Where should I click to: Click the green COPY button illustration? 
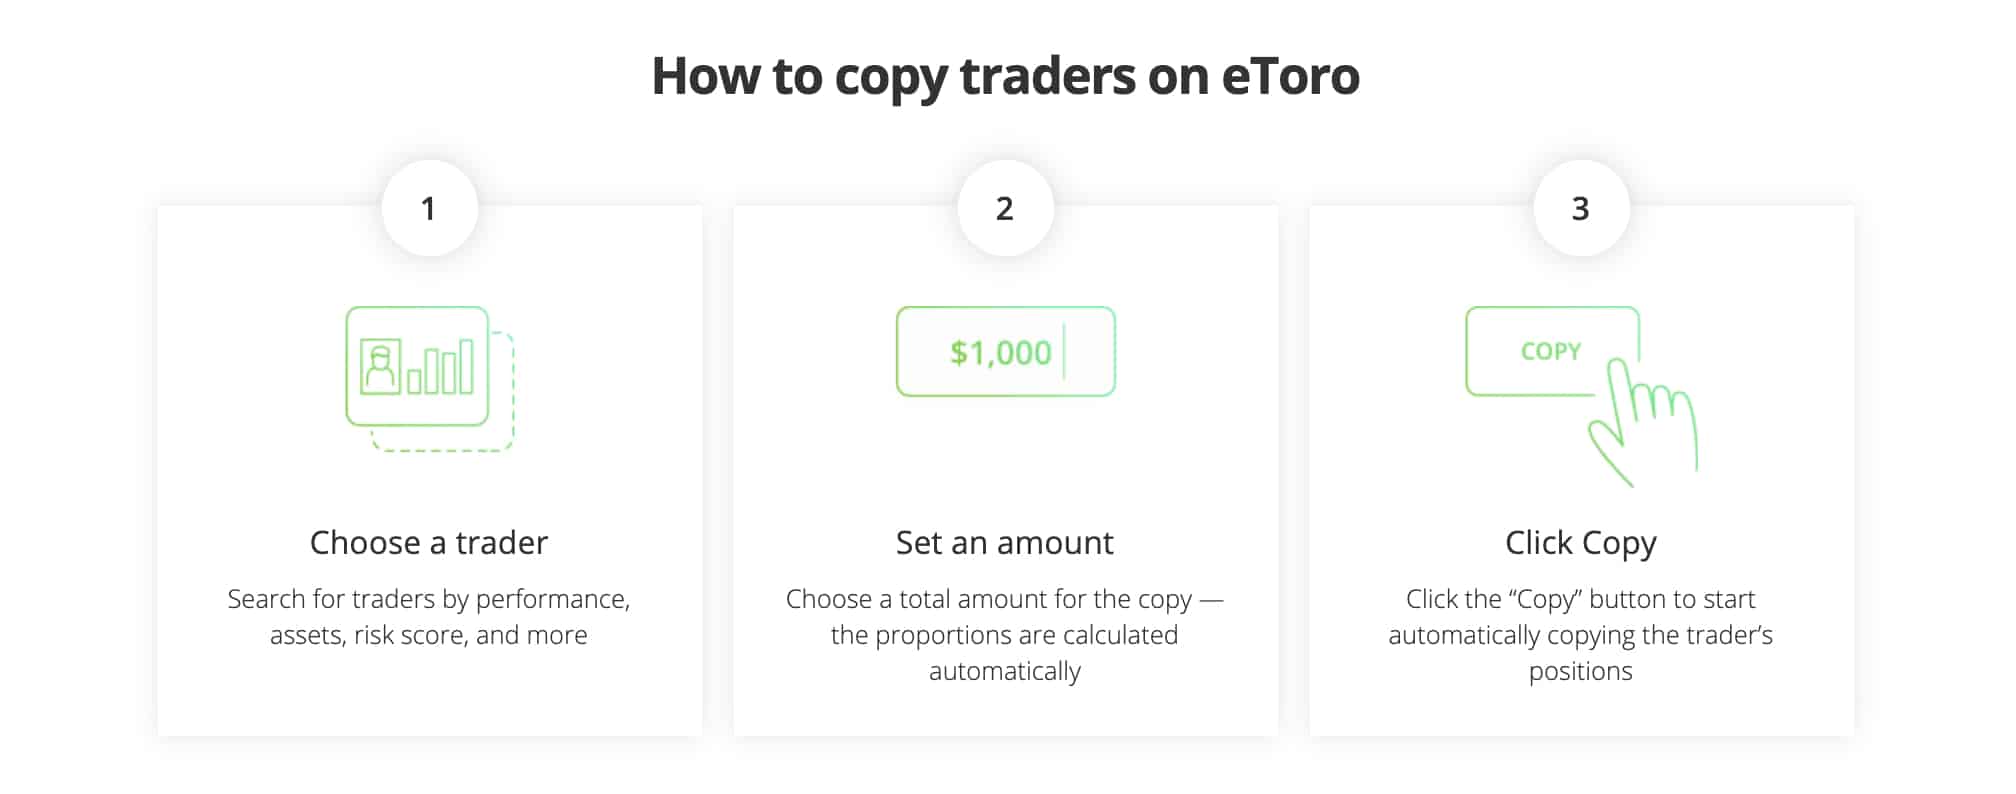1552,351
